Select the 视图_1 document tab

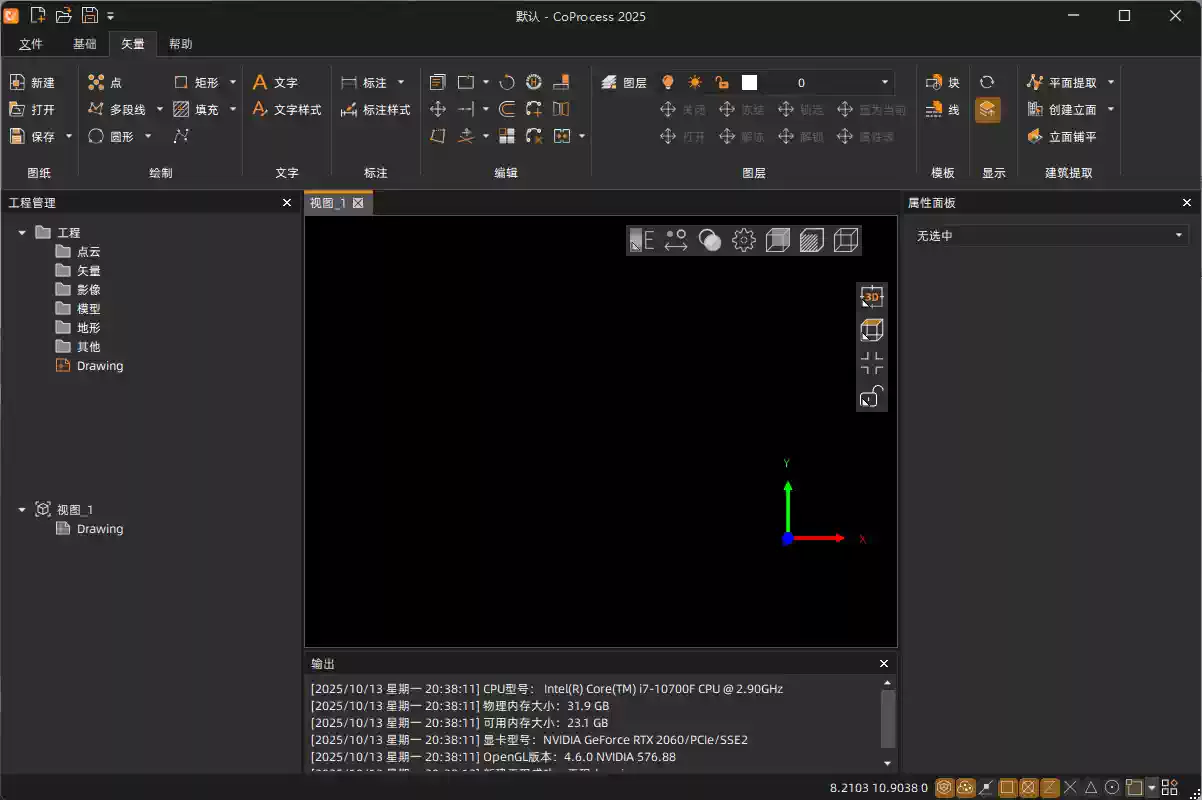[338, 203]
